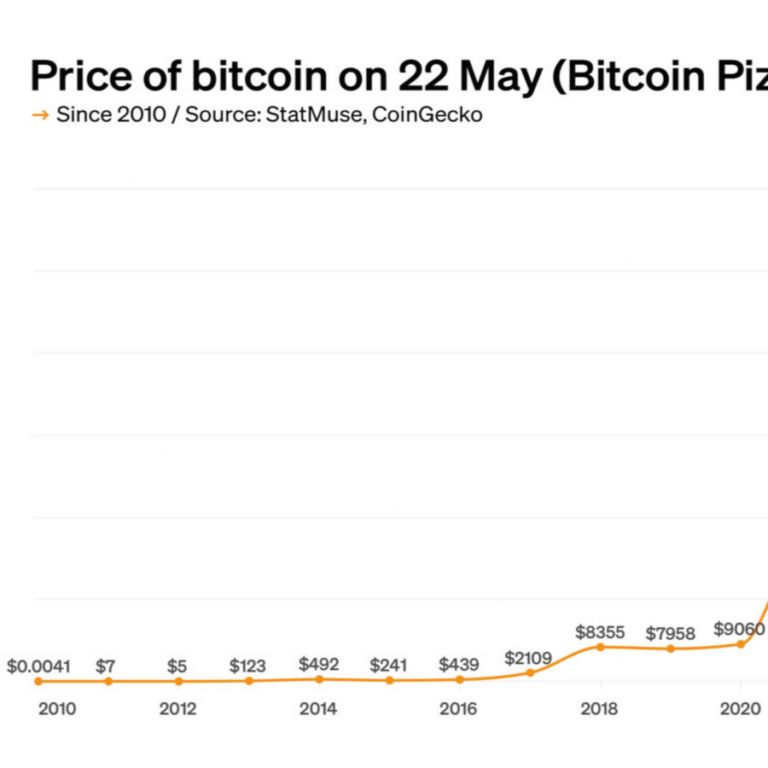Click the 2020 x-axis label
This screenshot has width=768, height=768.
tap(740, 709)
